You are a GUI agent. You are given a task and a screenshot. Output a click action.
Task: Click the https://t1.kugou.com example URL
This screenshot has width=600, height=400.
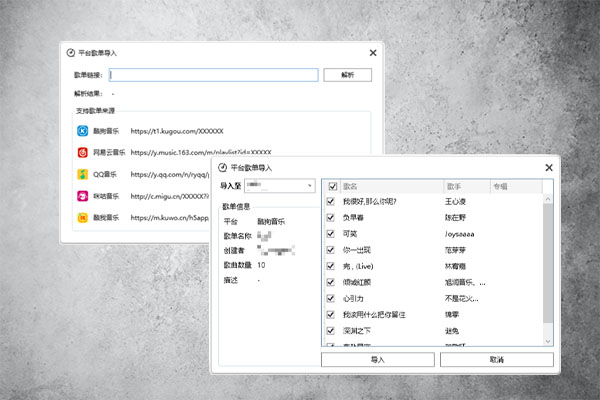177,131
